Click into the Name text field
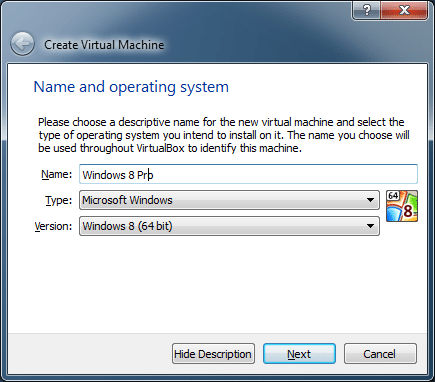This screenshot has height=382, width=435. pyautogui.click(x=248, y=174)
